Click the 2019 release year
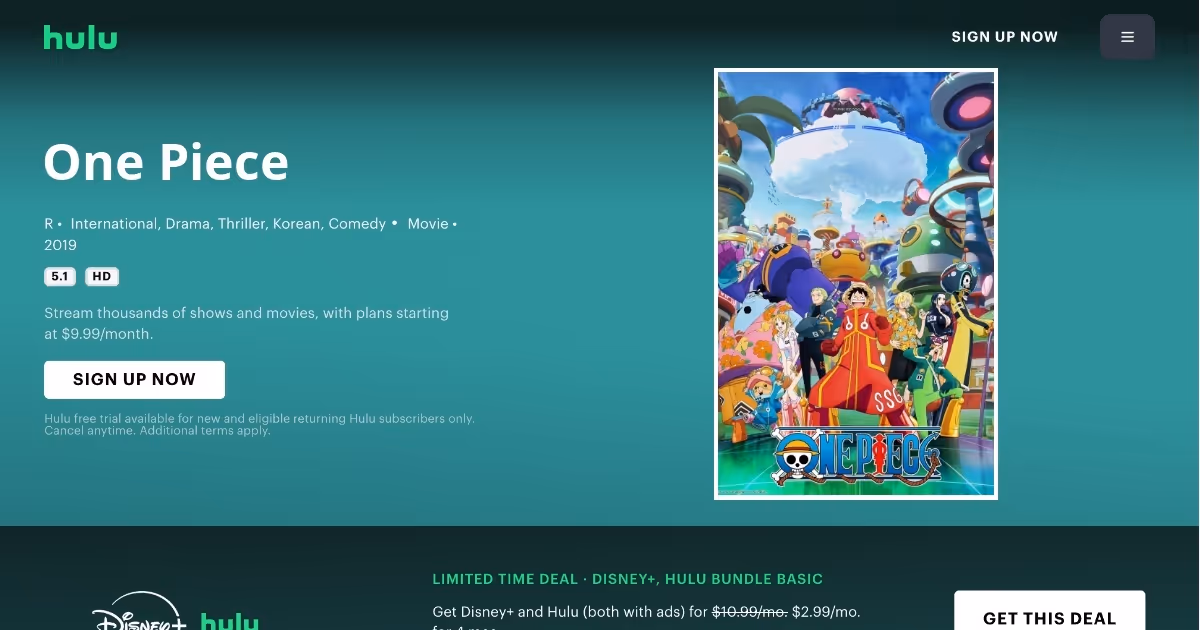This screenshot has height=630, width=1200. point(60,245)
